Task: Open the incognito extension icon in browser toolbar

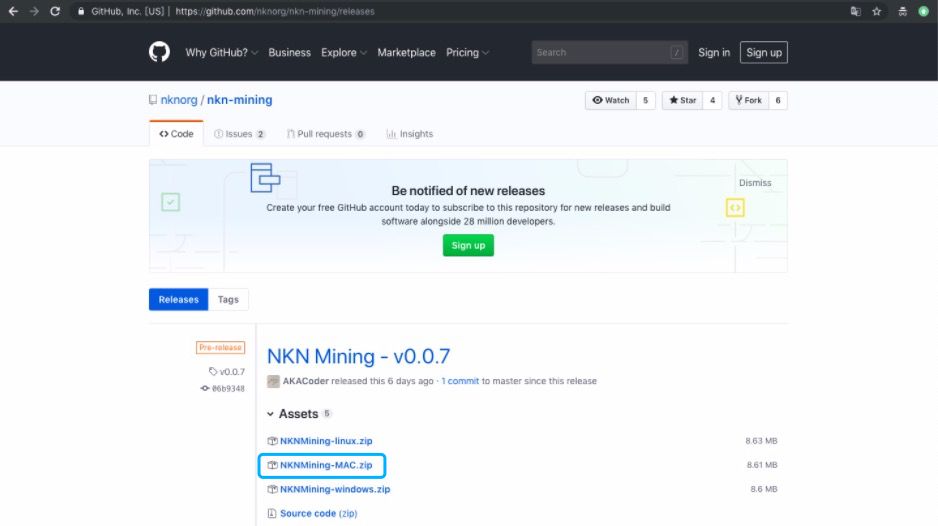Action: 902,11
